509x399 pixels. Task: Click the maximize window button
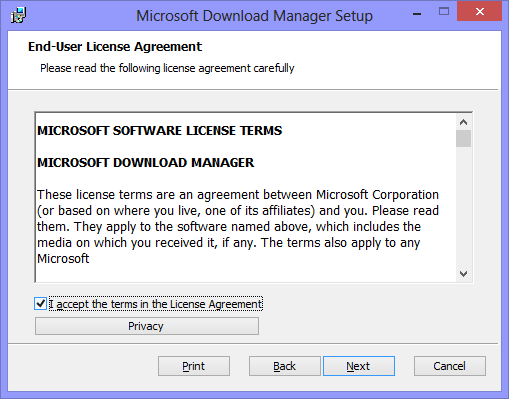pyautogui.click(x=444, y=12)
